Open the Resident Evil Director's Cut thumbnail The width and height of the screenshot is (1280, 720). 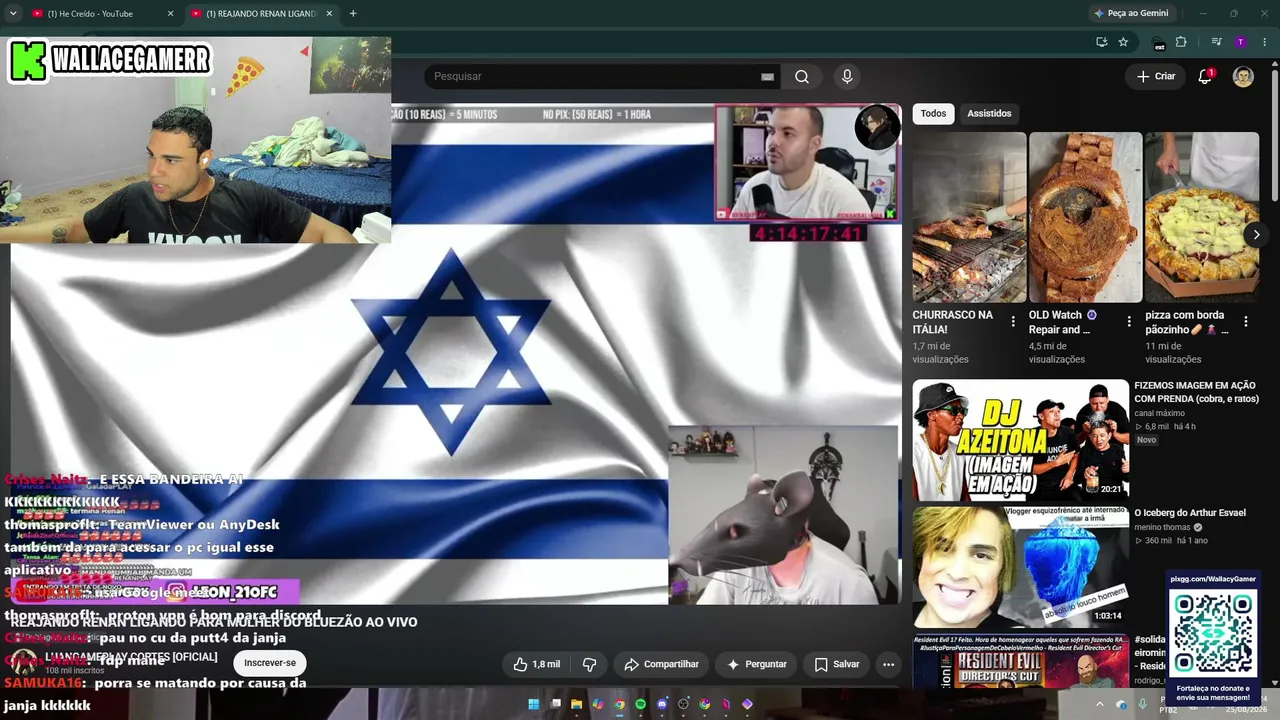[x=1020, y=660]
